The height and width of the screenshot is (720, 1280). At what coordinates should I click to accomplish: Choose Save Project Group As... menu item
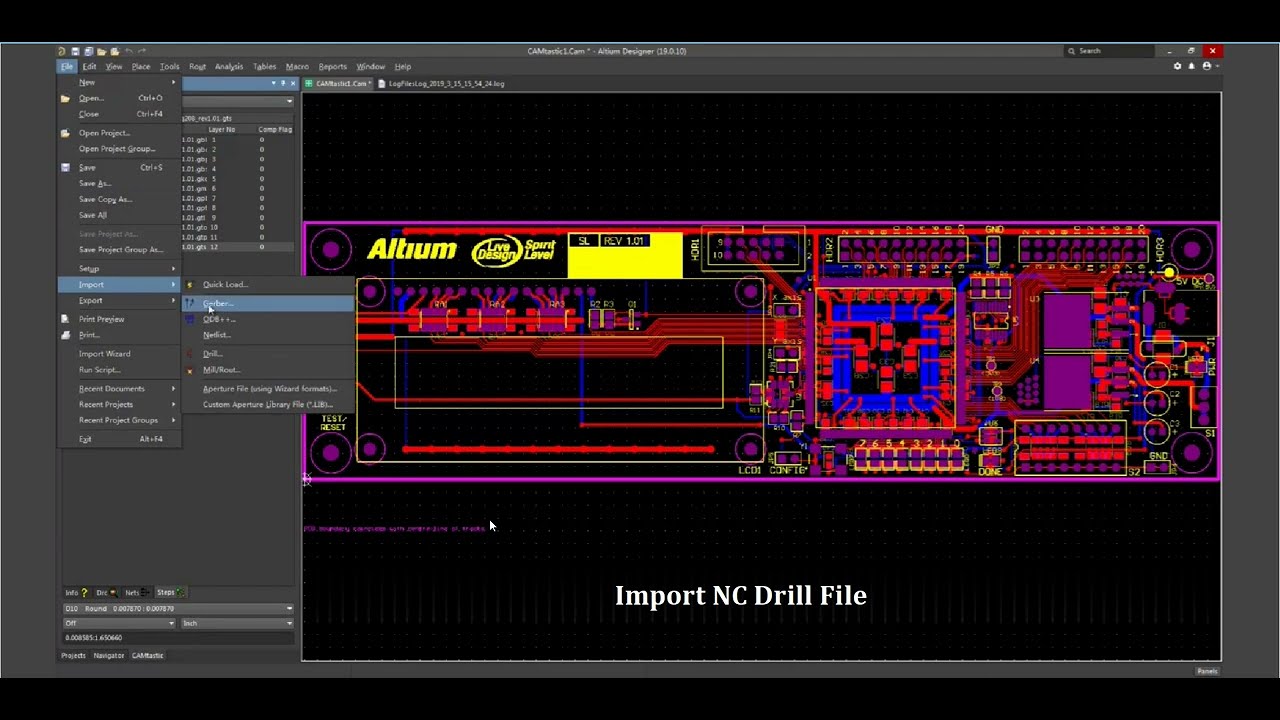coord(119,249)
